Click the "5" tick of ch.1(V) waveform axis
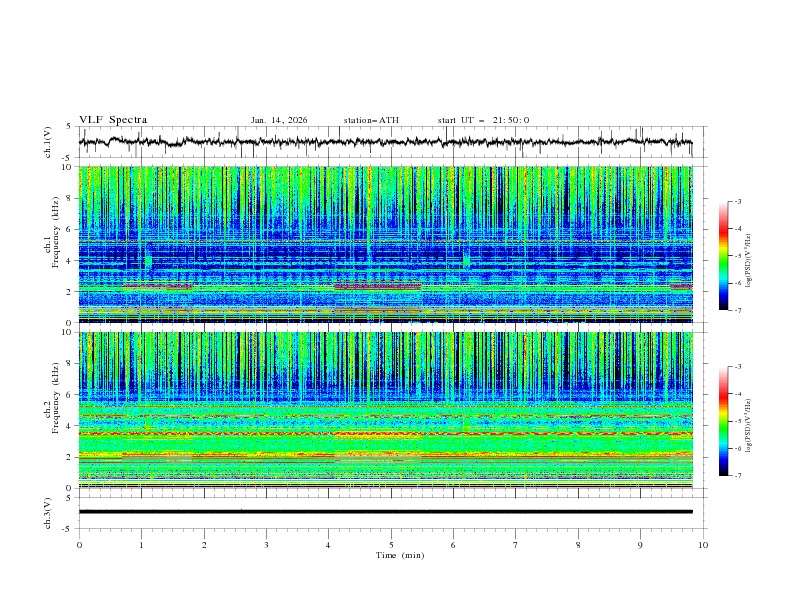Viewport: 792px width, 612px height. coord(69,127)
